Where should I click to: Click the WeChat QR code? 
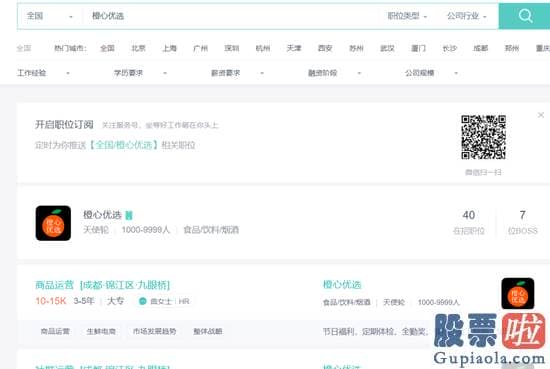click(483, 137)
